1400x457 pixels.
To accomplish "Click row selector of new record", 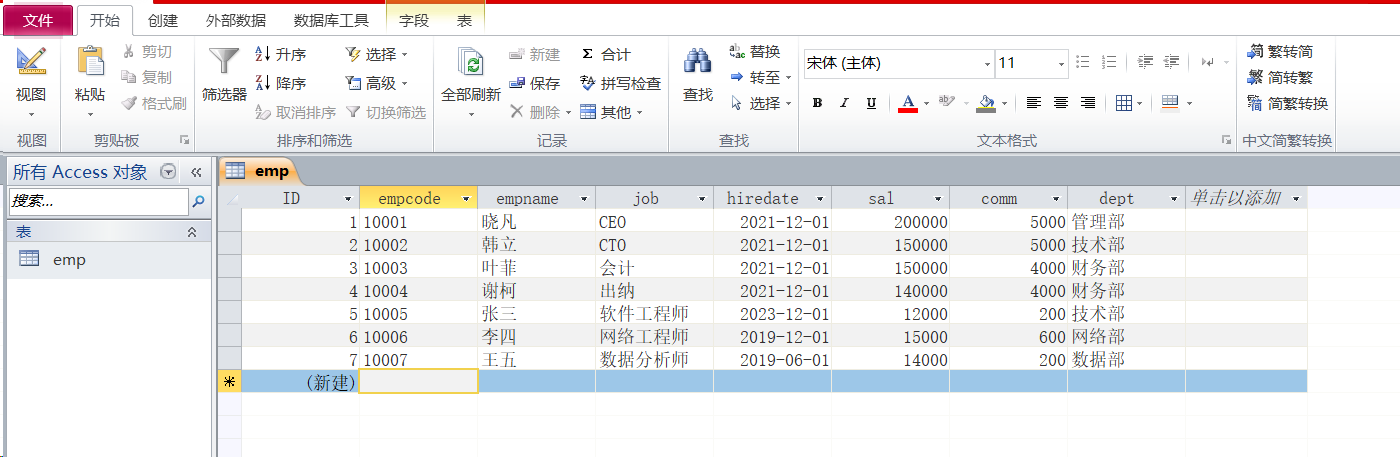I will click(230, 381).
